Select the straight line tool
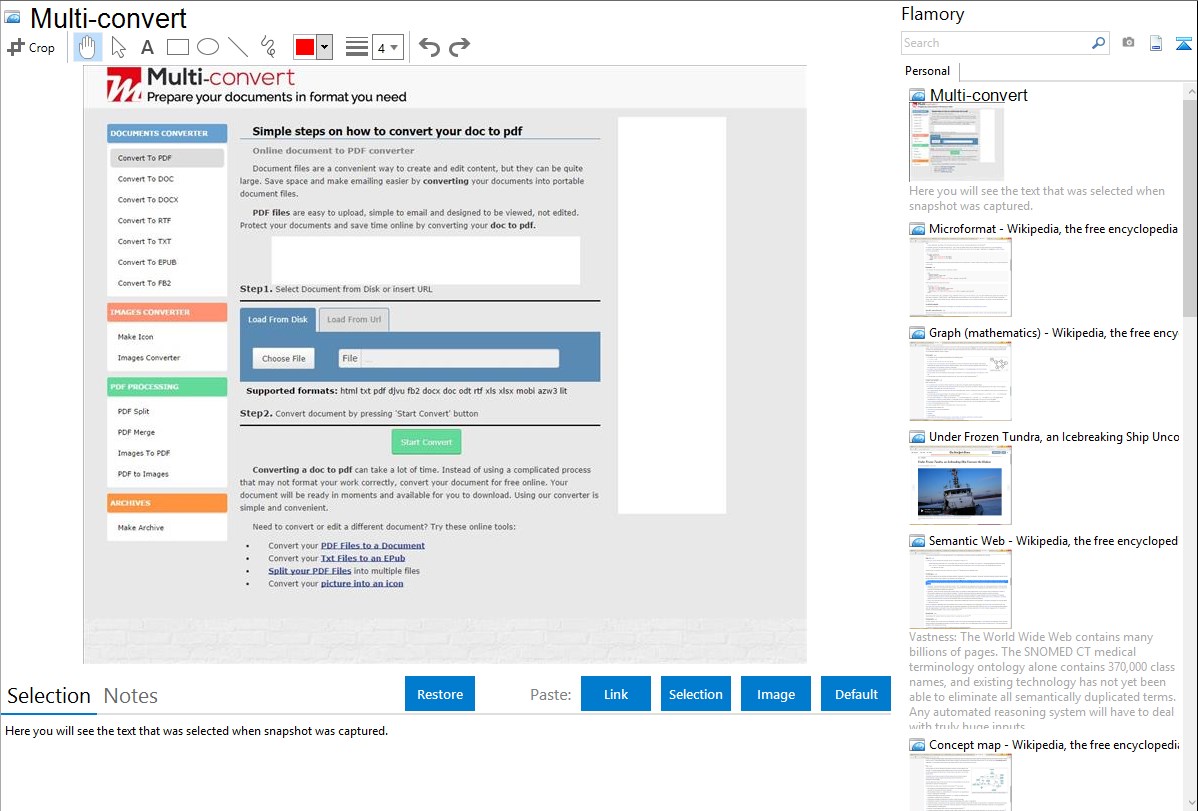 pos(238,47)
